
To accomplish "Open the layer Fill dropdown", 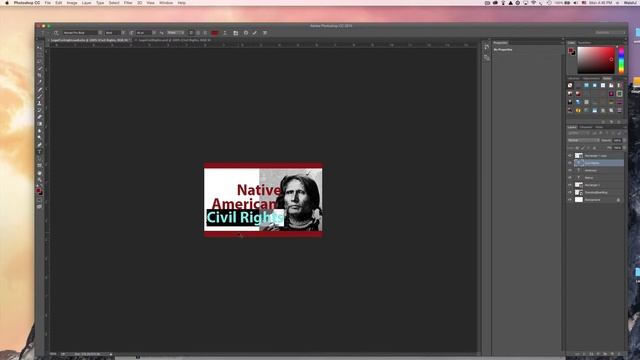I will click(625, 148).
